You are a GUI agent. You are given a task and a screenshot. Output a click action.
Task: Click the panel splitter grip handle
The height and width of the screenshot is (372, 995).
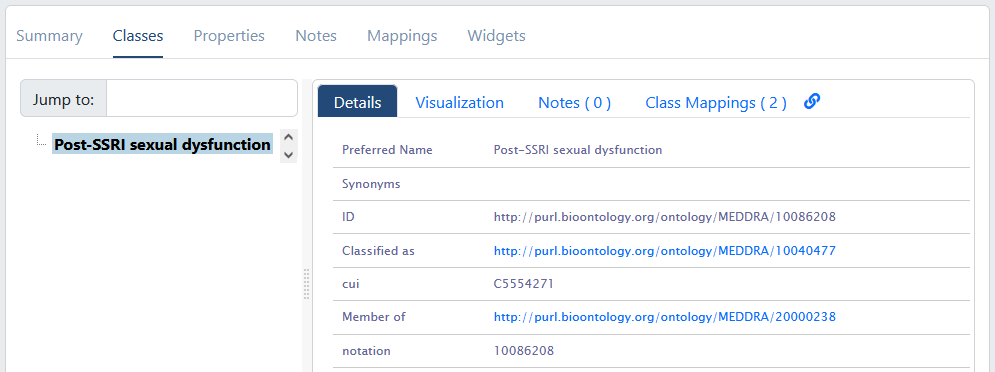coord(306,284)
